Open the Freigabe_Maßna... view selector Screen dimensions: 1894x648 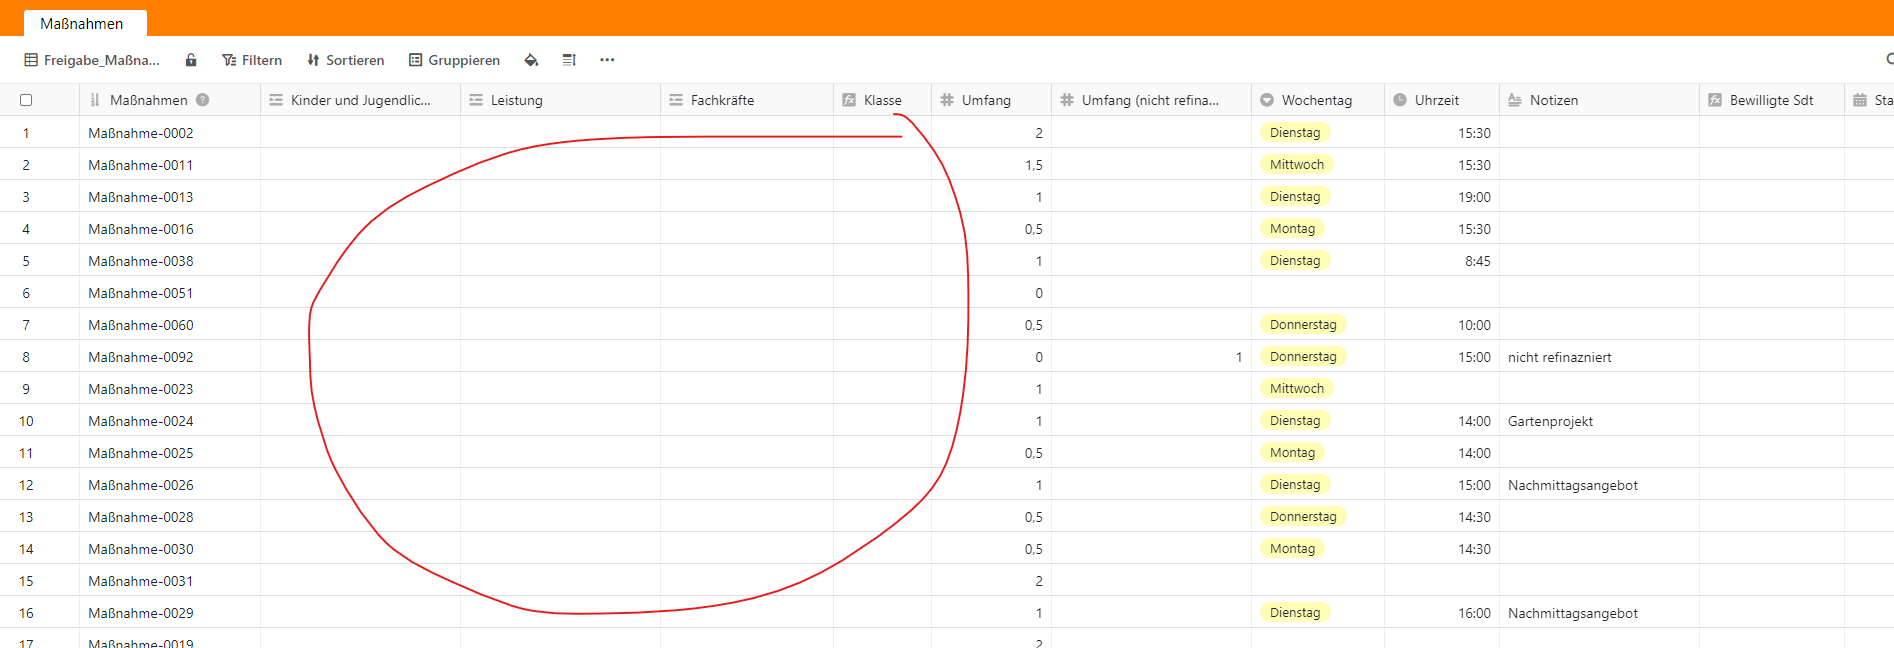(x=92, y=60)
